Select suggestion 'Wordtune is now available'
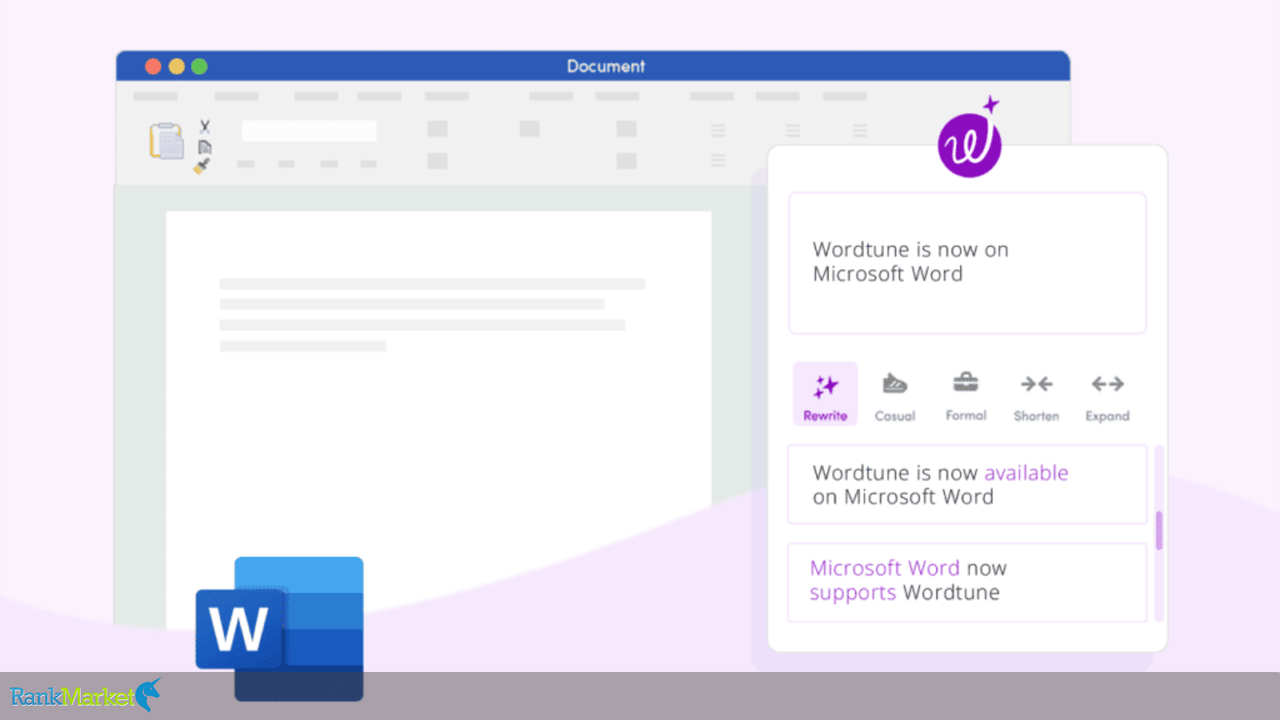Screen dimensions: 1280x720 [967, 485]
